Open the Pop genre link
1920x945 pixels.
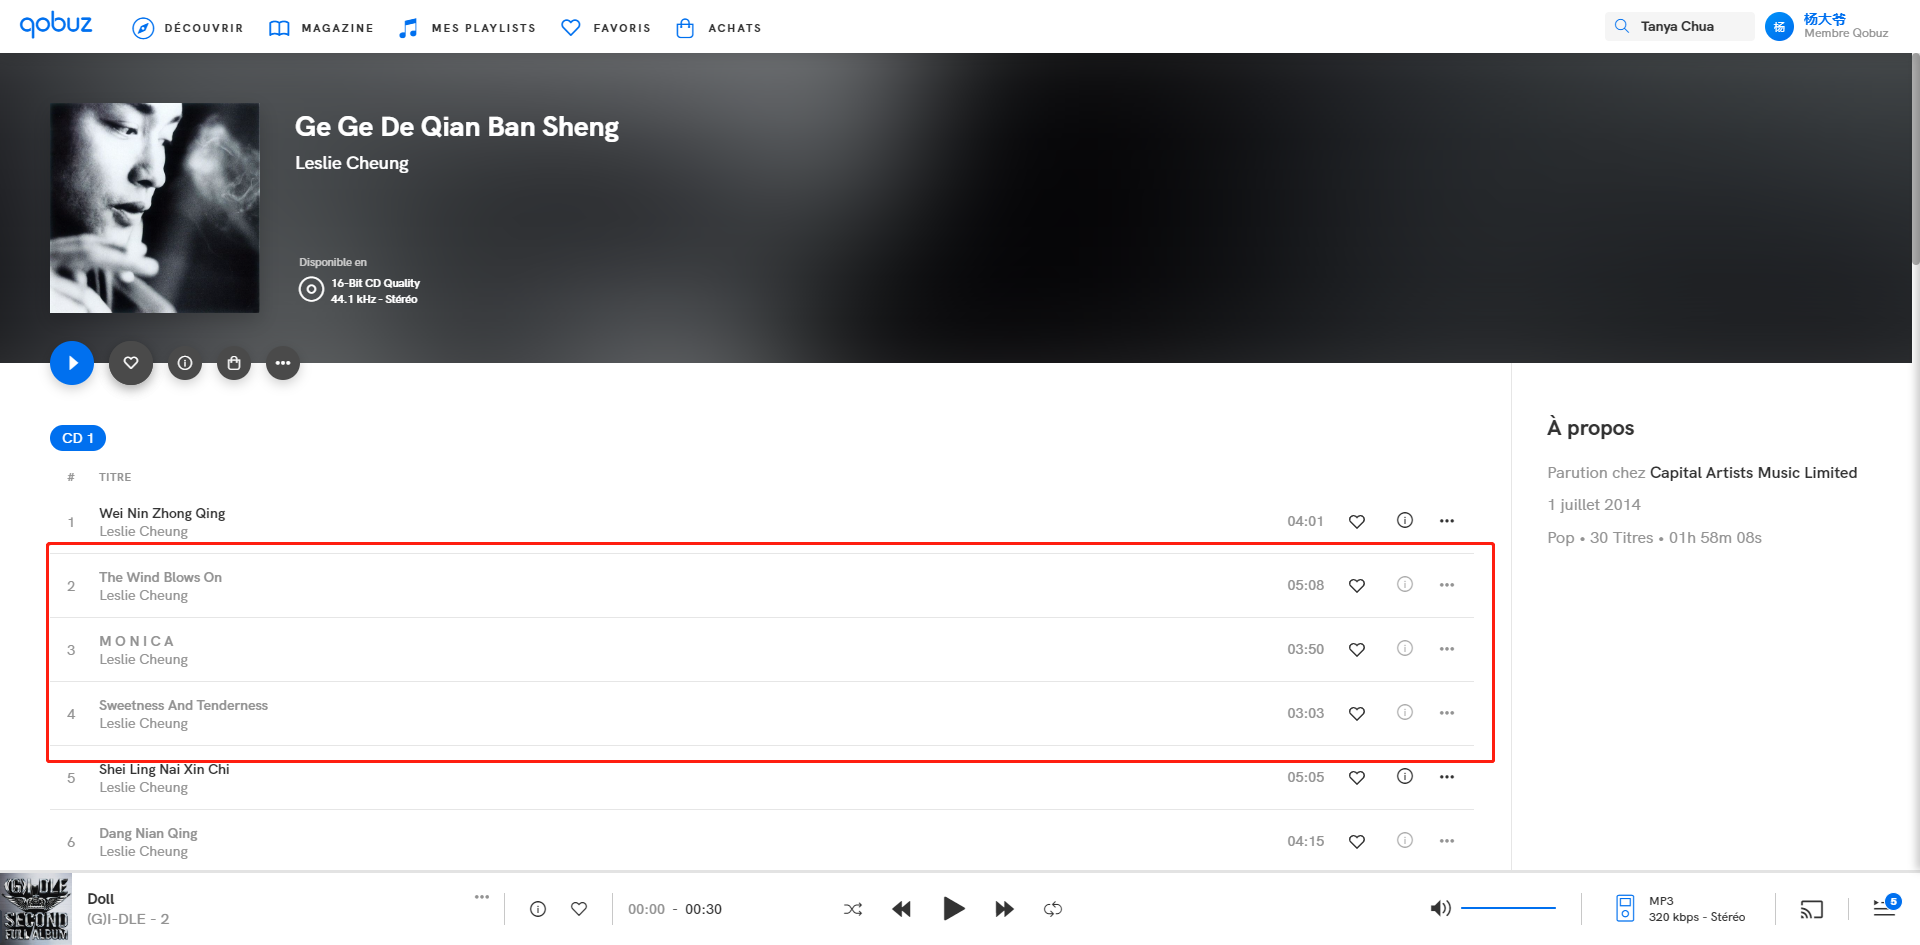pyautogui.click(x=1561, y=537)
